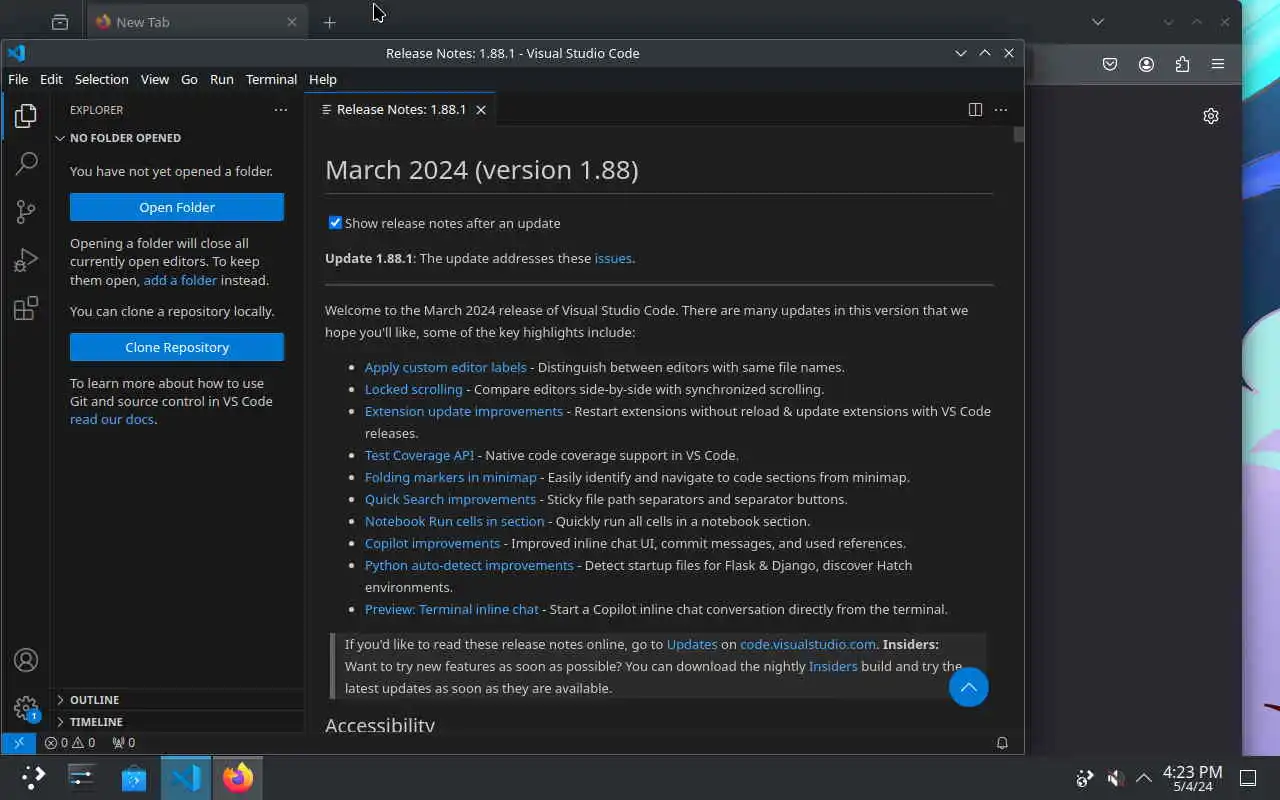Open Firefox application menu hamburger
This screenshot has width=1280, height=800.
click(1218, 64)
